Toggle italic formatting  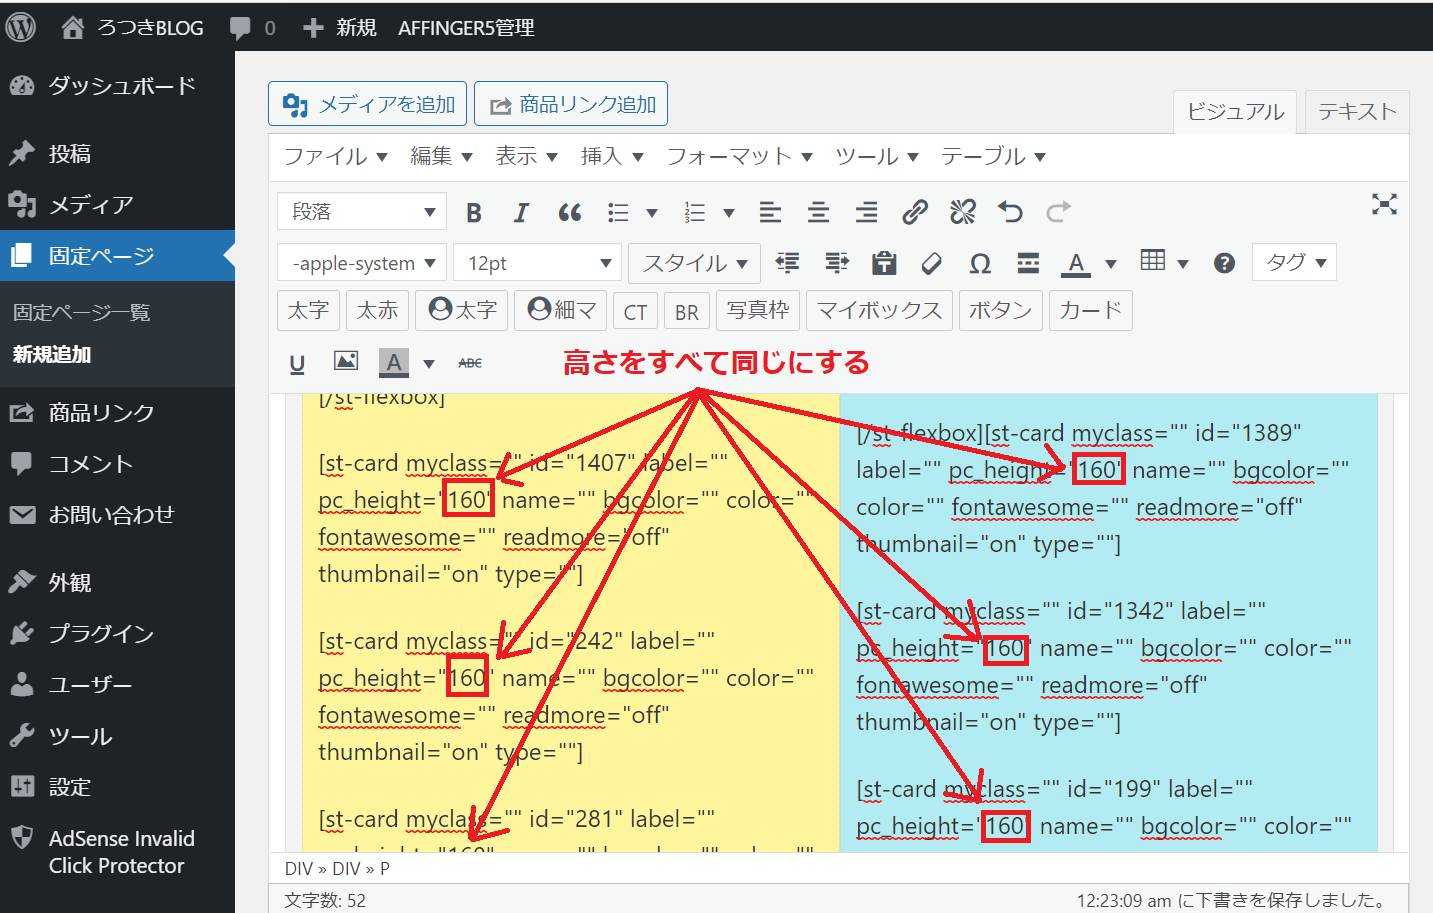pos(521,212)
